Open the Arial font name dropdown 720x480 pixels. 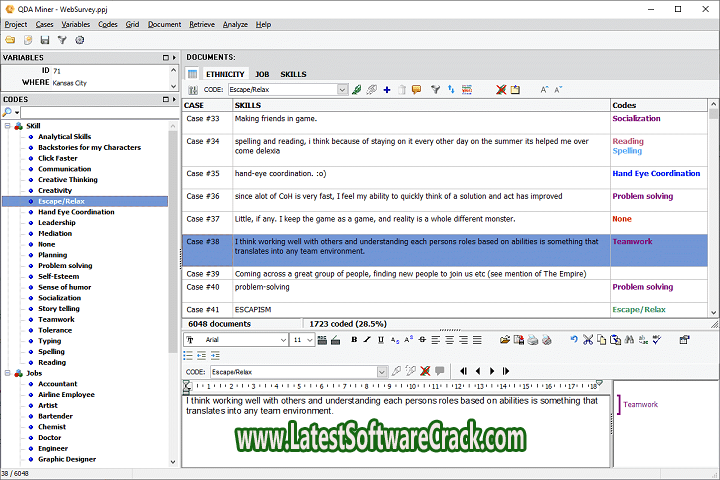click(283, 340)
